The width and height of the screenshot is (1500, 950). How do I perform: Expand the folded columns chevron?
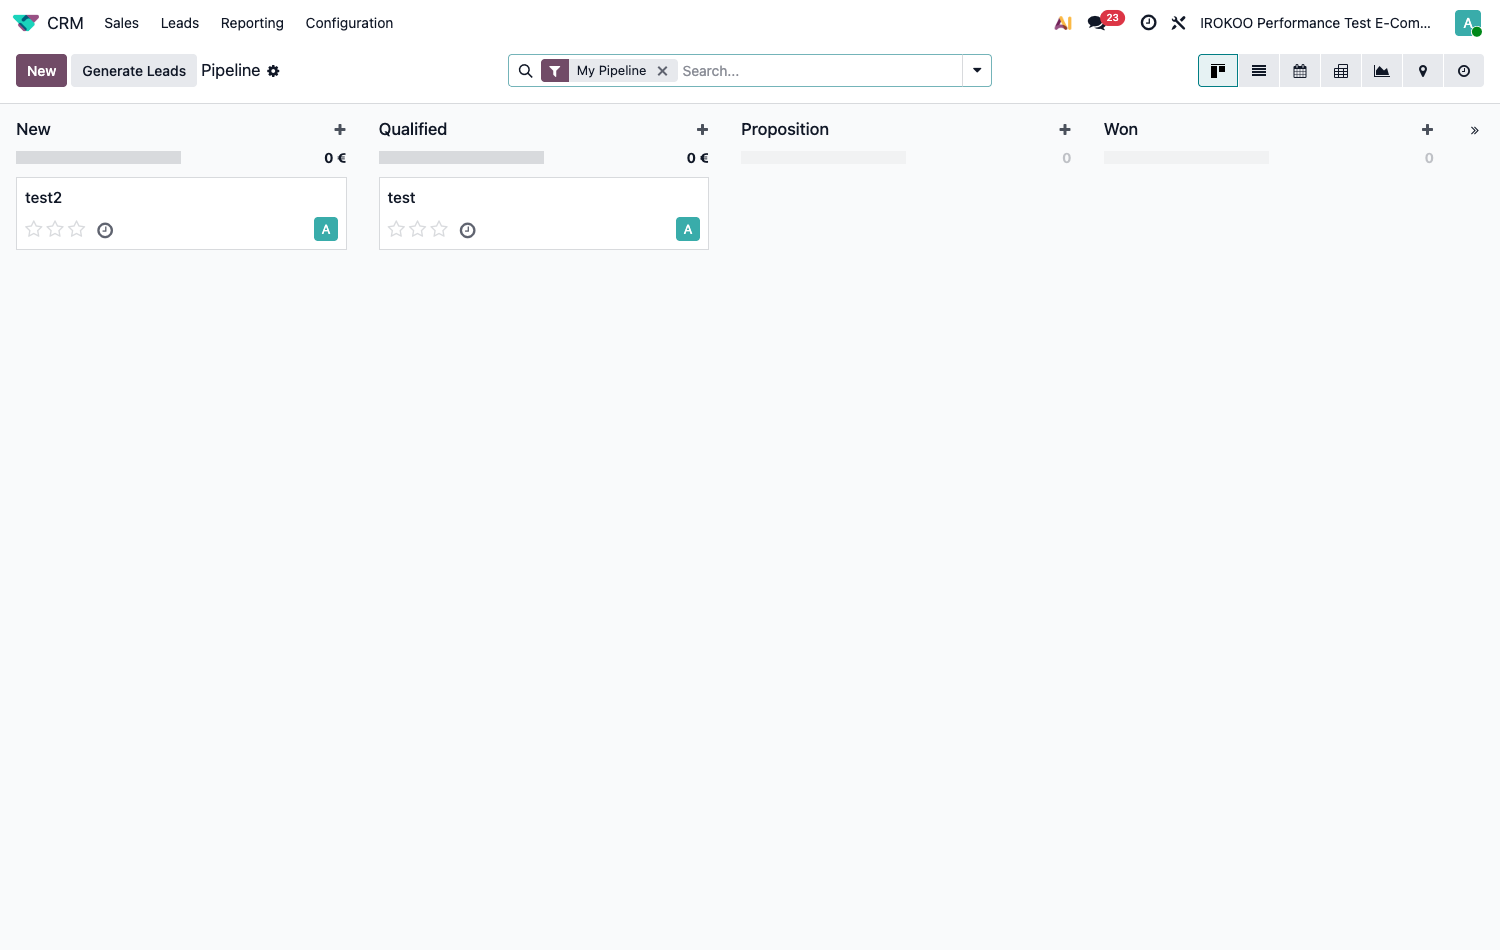(x=1474, y=130)
